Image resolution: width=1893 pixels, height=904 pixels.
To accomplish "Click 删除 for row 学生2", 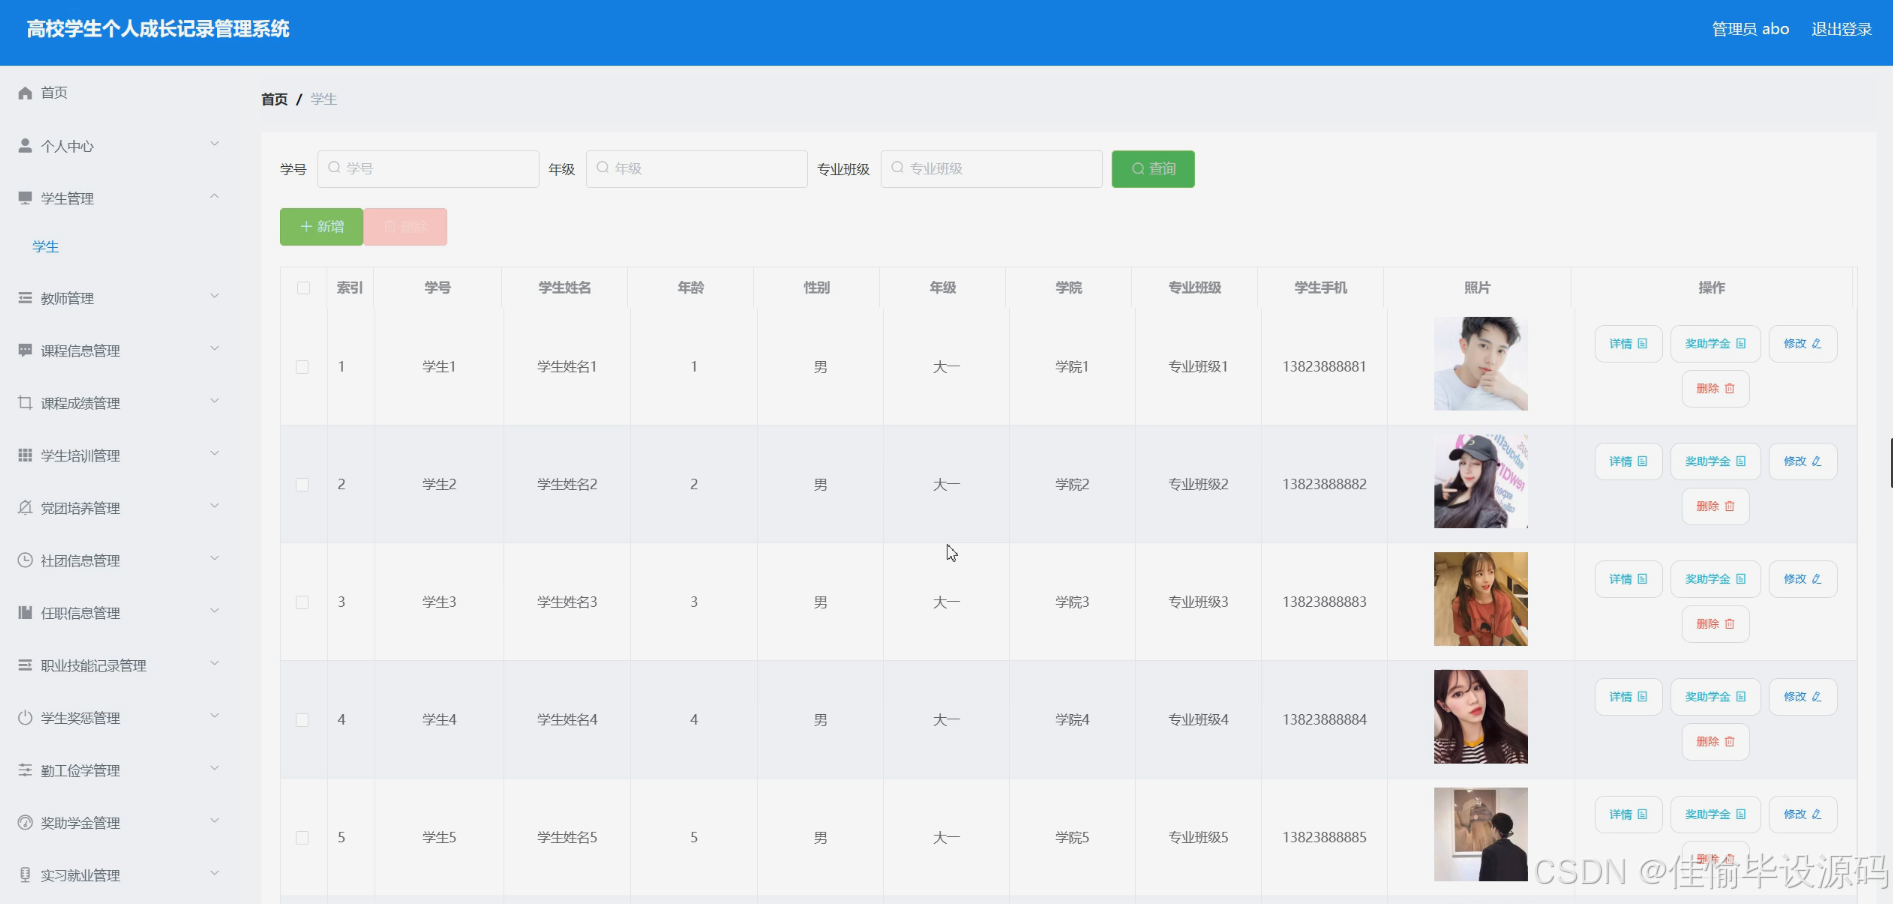I will point(1715,507).
